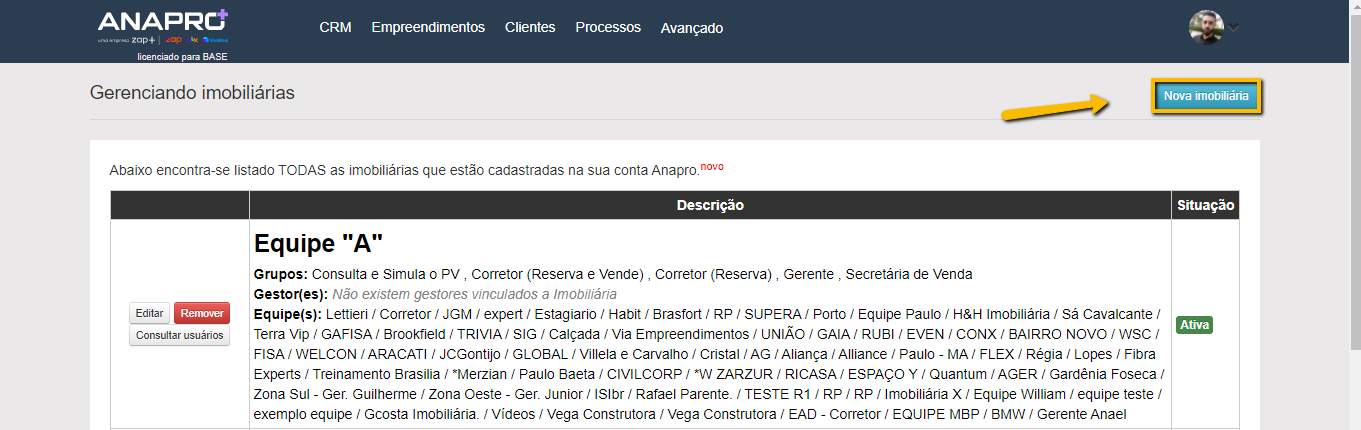This screenshot has height=430, width=1361.
Task: Open the Avançado menu
Action: (692, 28)
